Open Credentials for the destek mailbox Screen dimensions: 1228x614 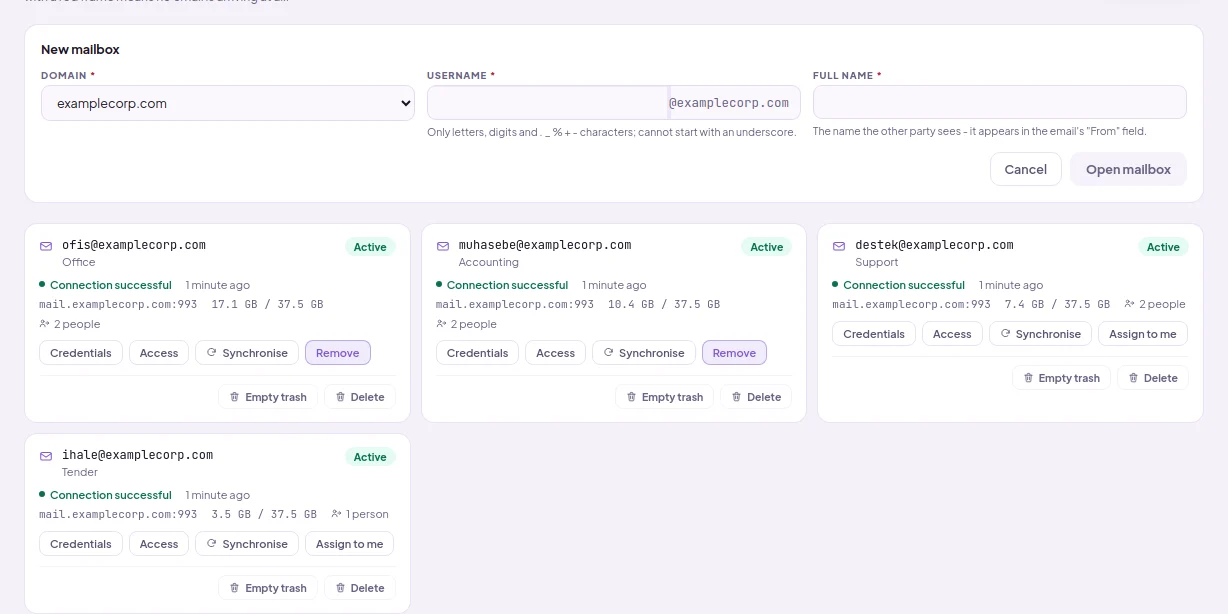click(874, 334)
